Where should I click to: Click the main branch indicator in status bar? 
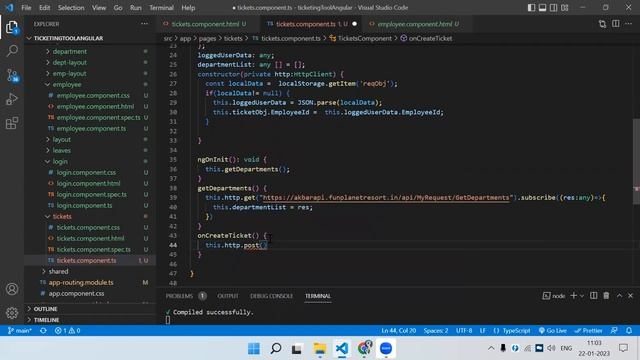point(20,331)
